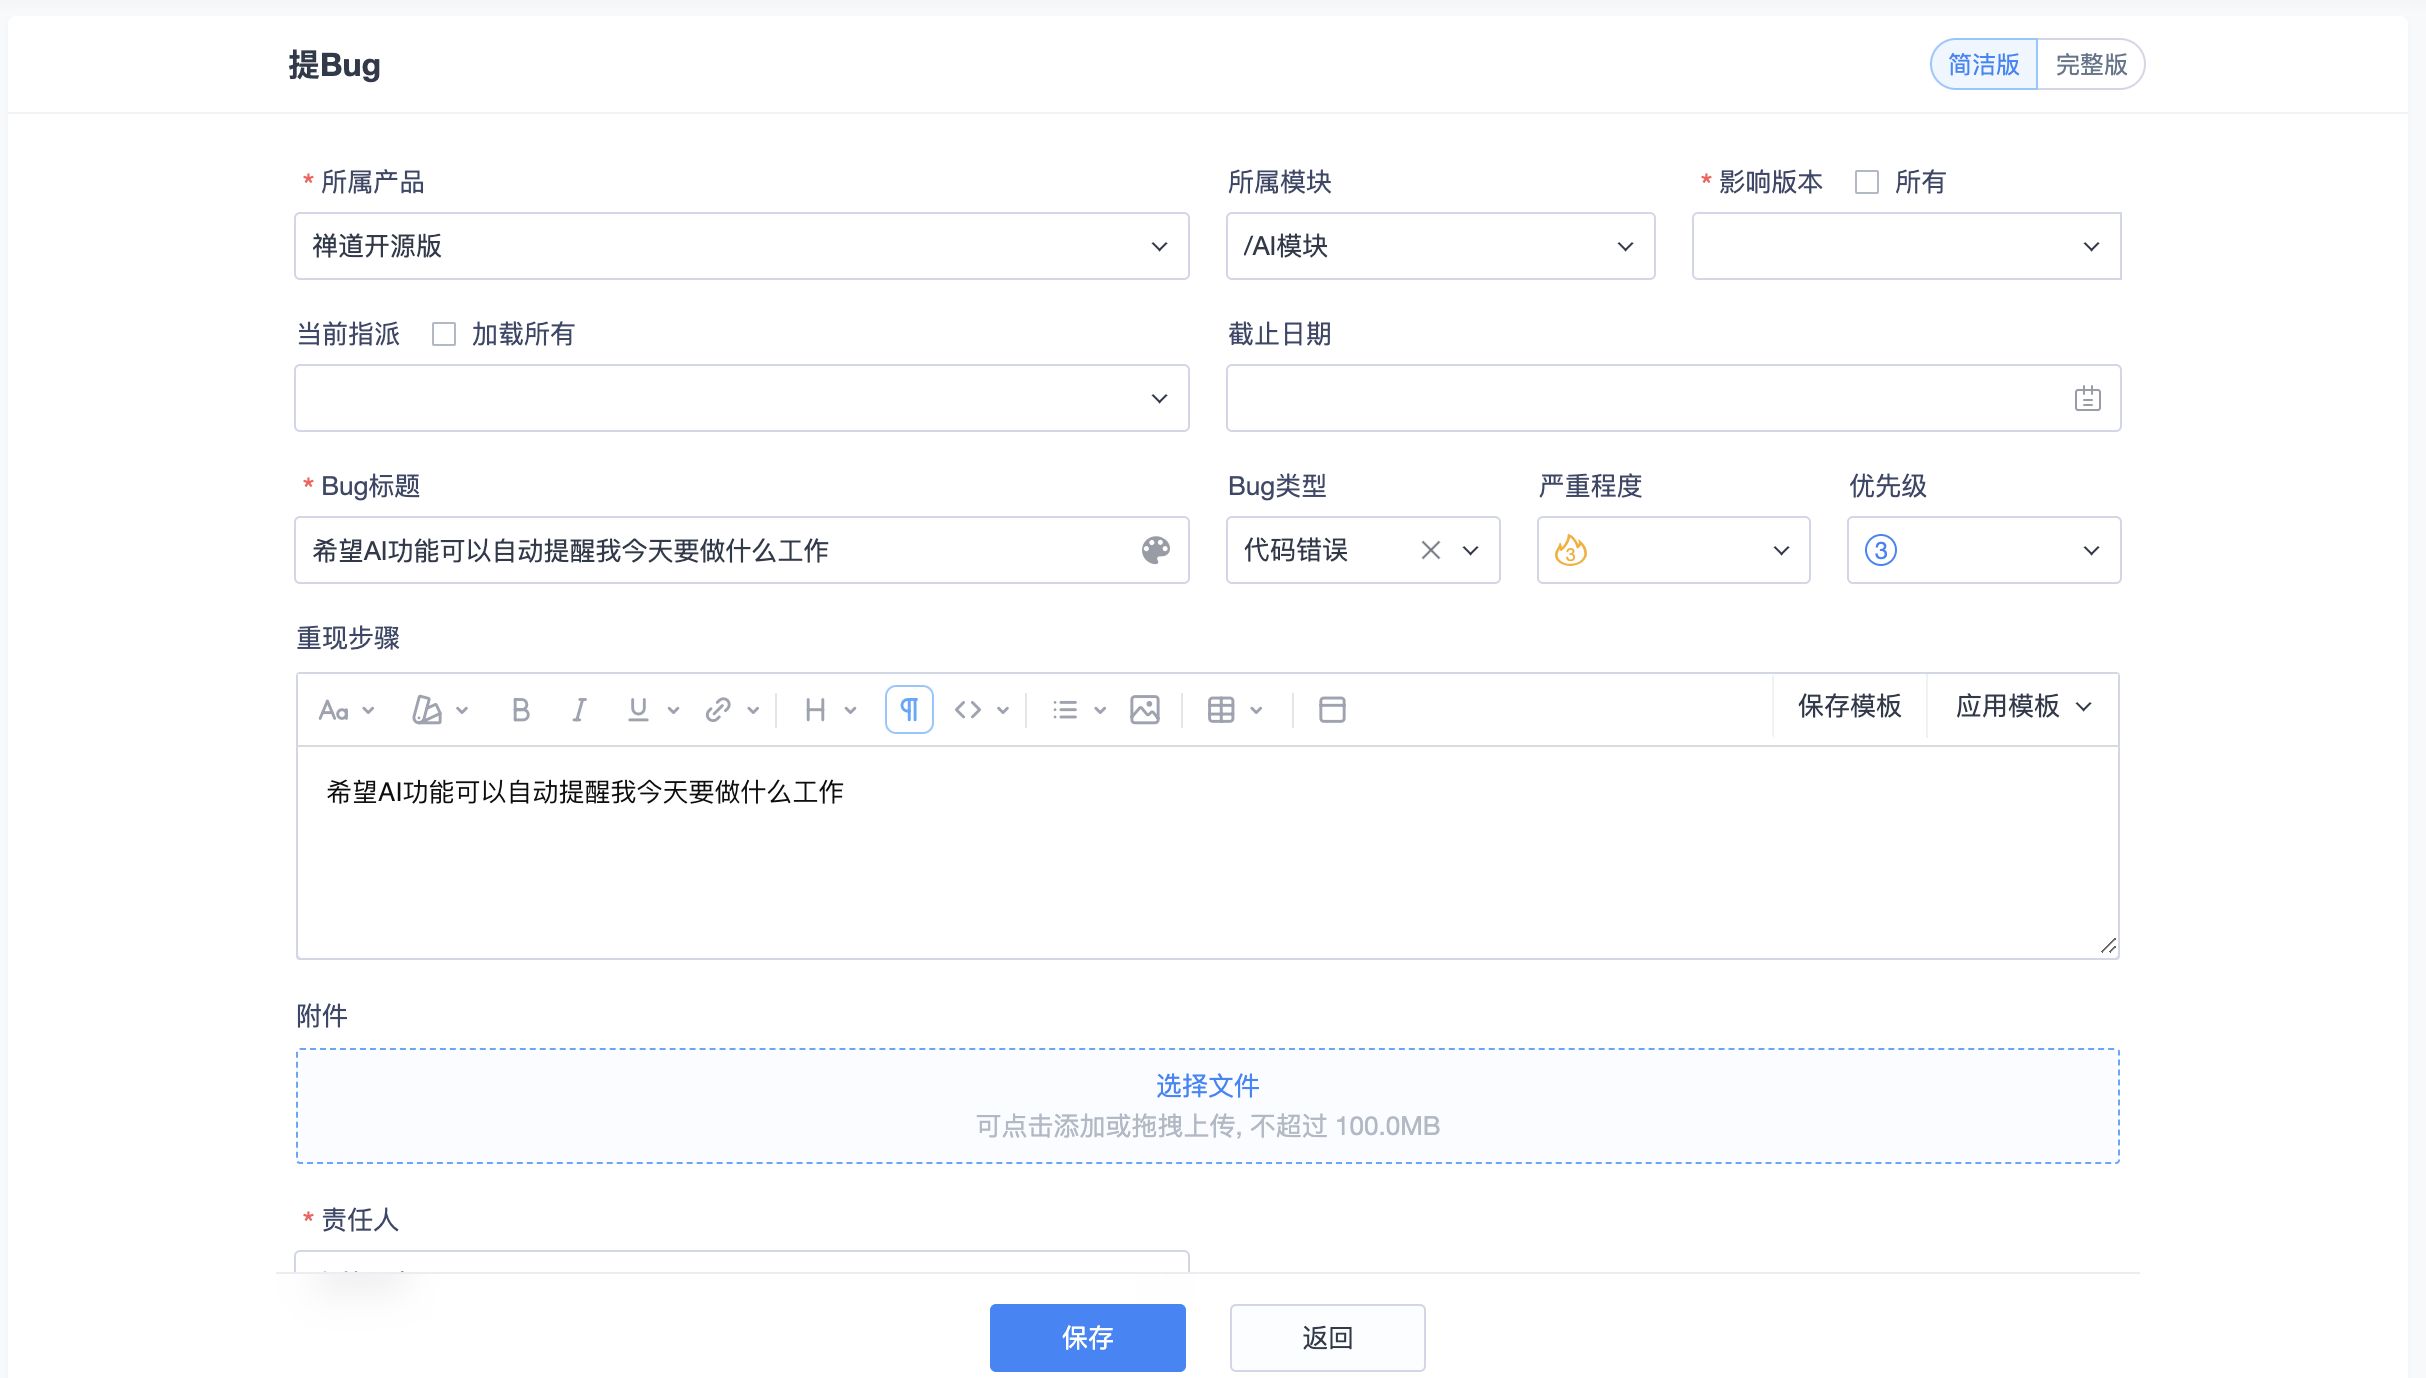This screenshot has height=1378, width=2426.
Task: Click the insert table icon
Action: (1221, 710)
